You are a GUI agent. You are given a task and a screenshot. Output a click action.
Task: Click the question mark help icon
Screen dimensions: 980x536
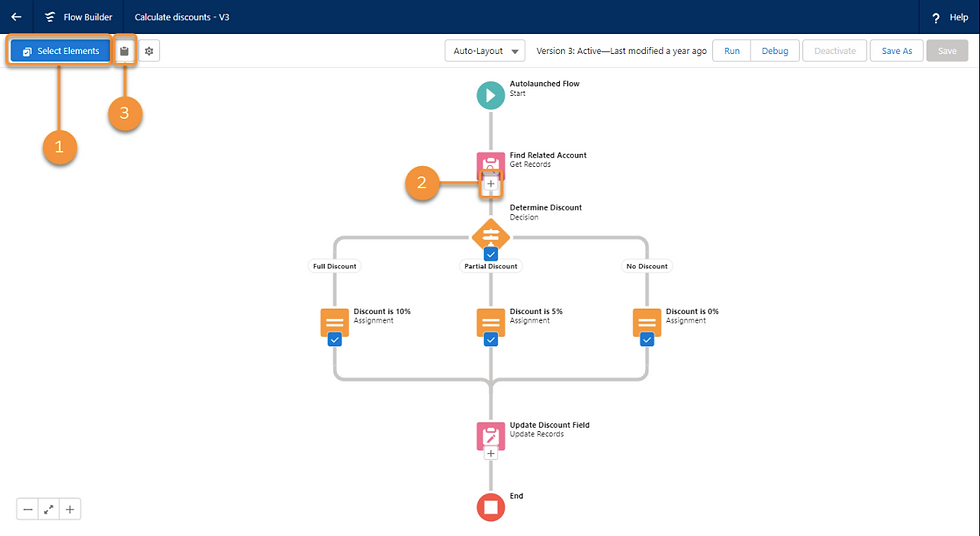click(x=936, y=18)
